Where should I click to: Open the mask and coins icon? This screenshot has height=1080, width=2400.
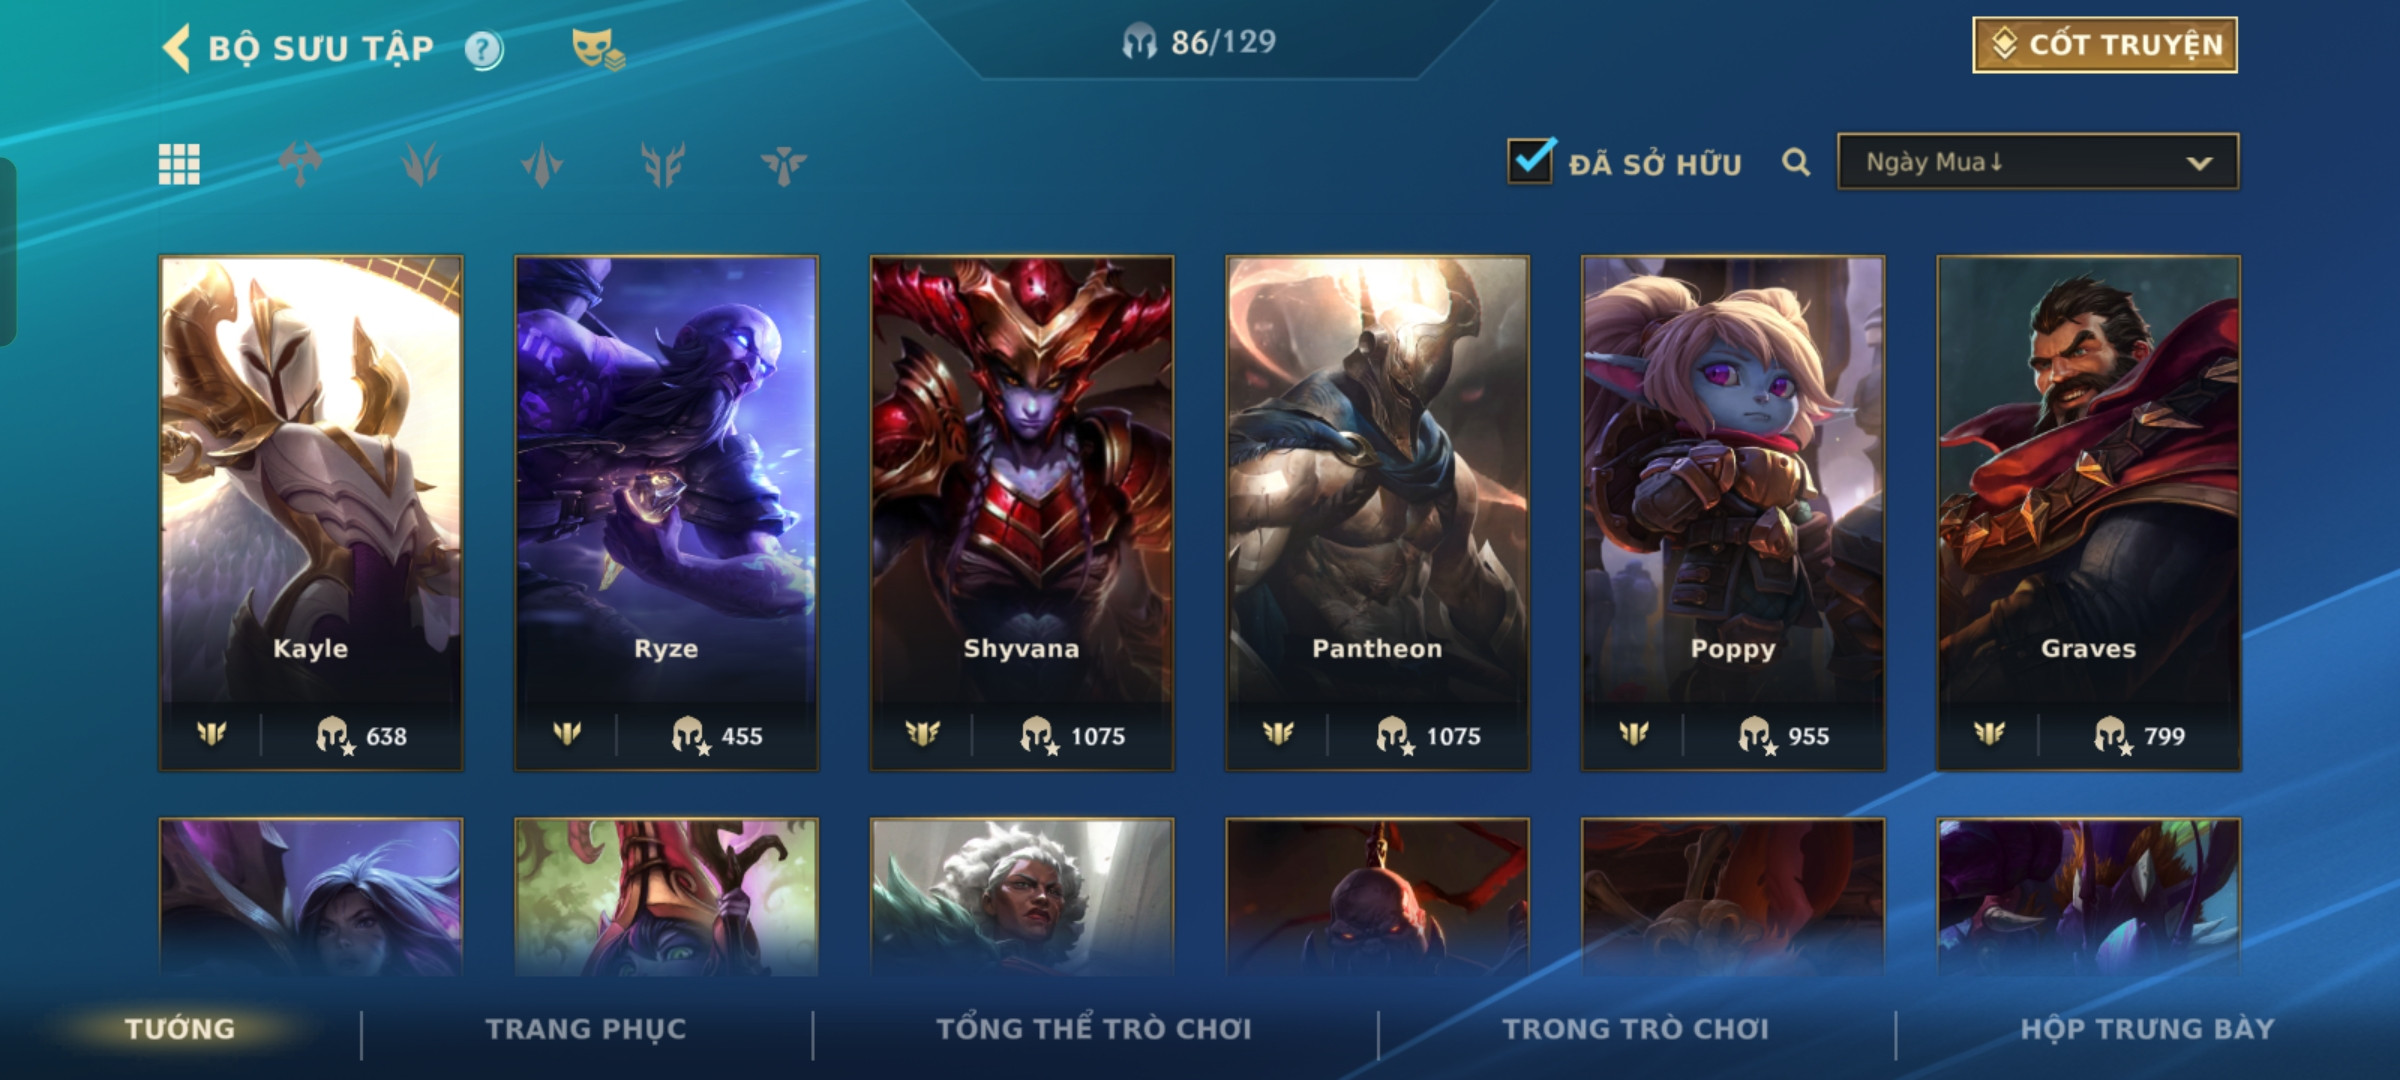pyautogui.click(x=598, y=49)
